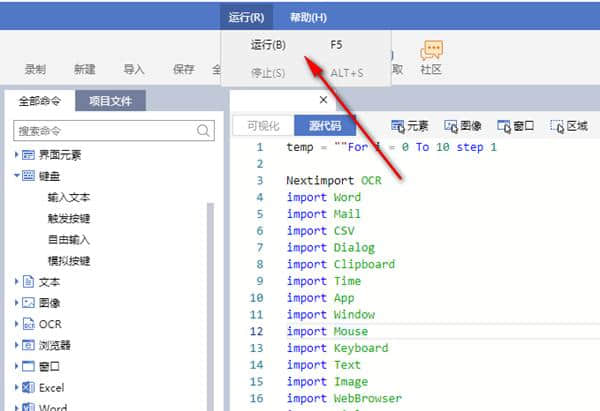Expand the OCR tree node

coord(16,324)
